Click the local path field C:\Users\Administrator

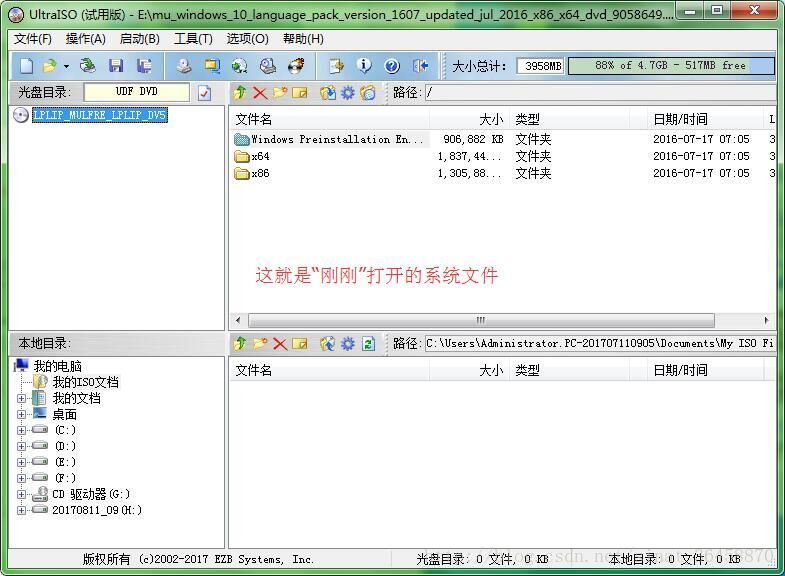600,344
